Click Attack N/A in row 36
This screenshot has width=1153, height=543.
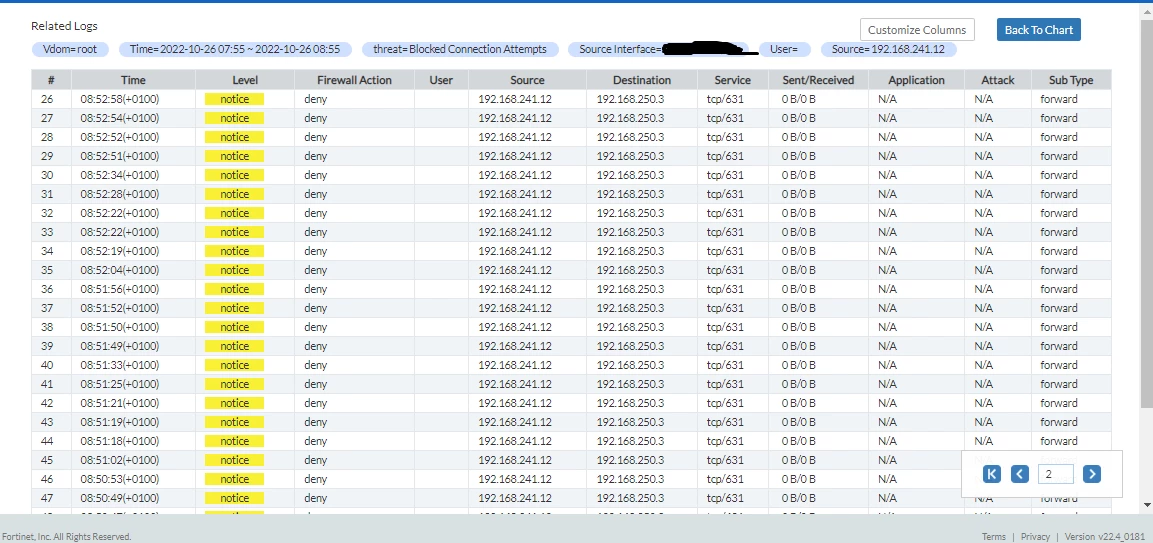point(983,289)
